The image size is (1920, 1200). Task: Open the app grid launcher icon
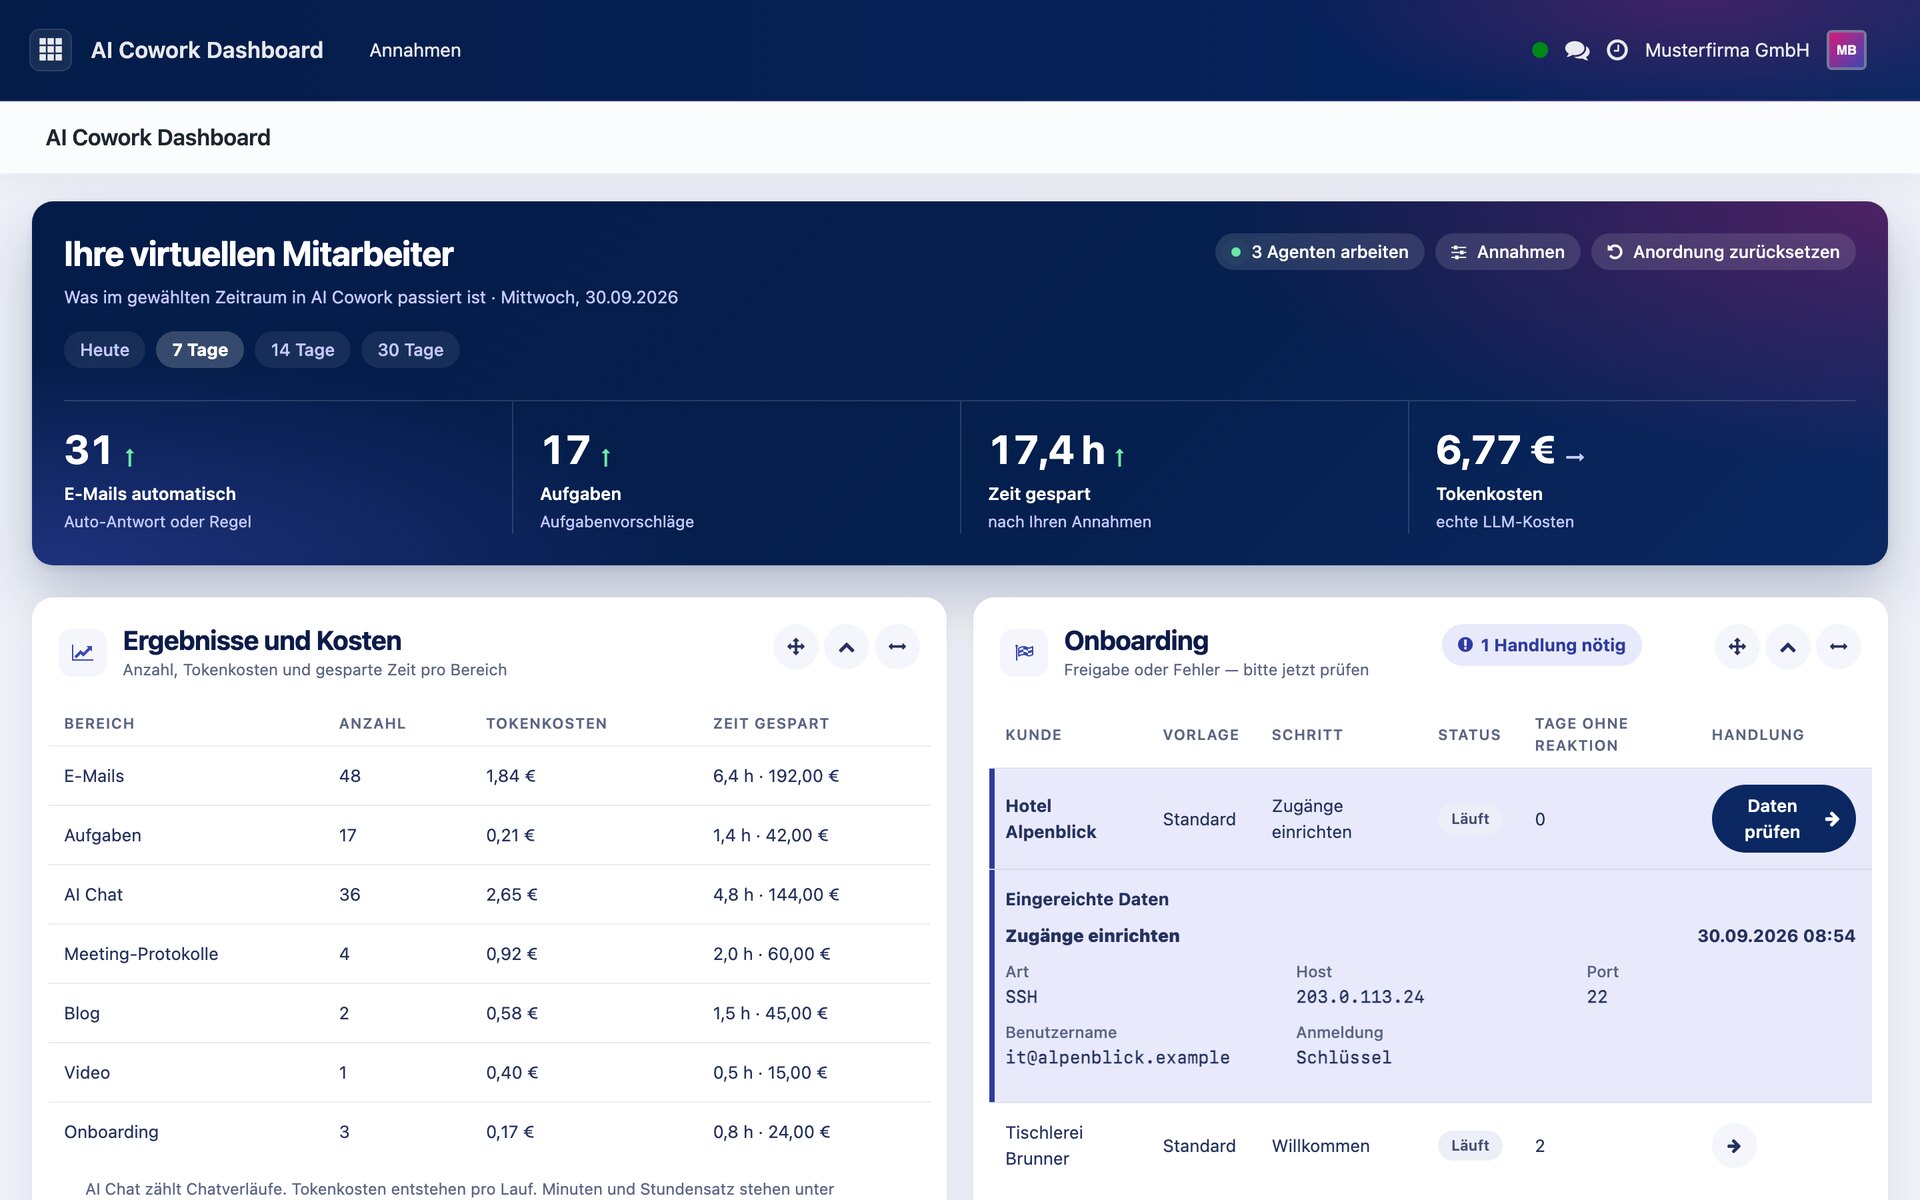coord(50,50)
